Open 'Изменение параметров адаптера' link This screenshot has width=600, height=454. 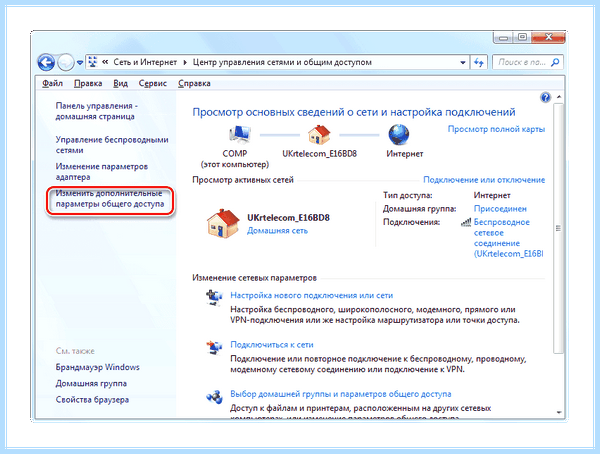click(102, 171)
